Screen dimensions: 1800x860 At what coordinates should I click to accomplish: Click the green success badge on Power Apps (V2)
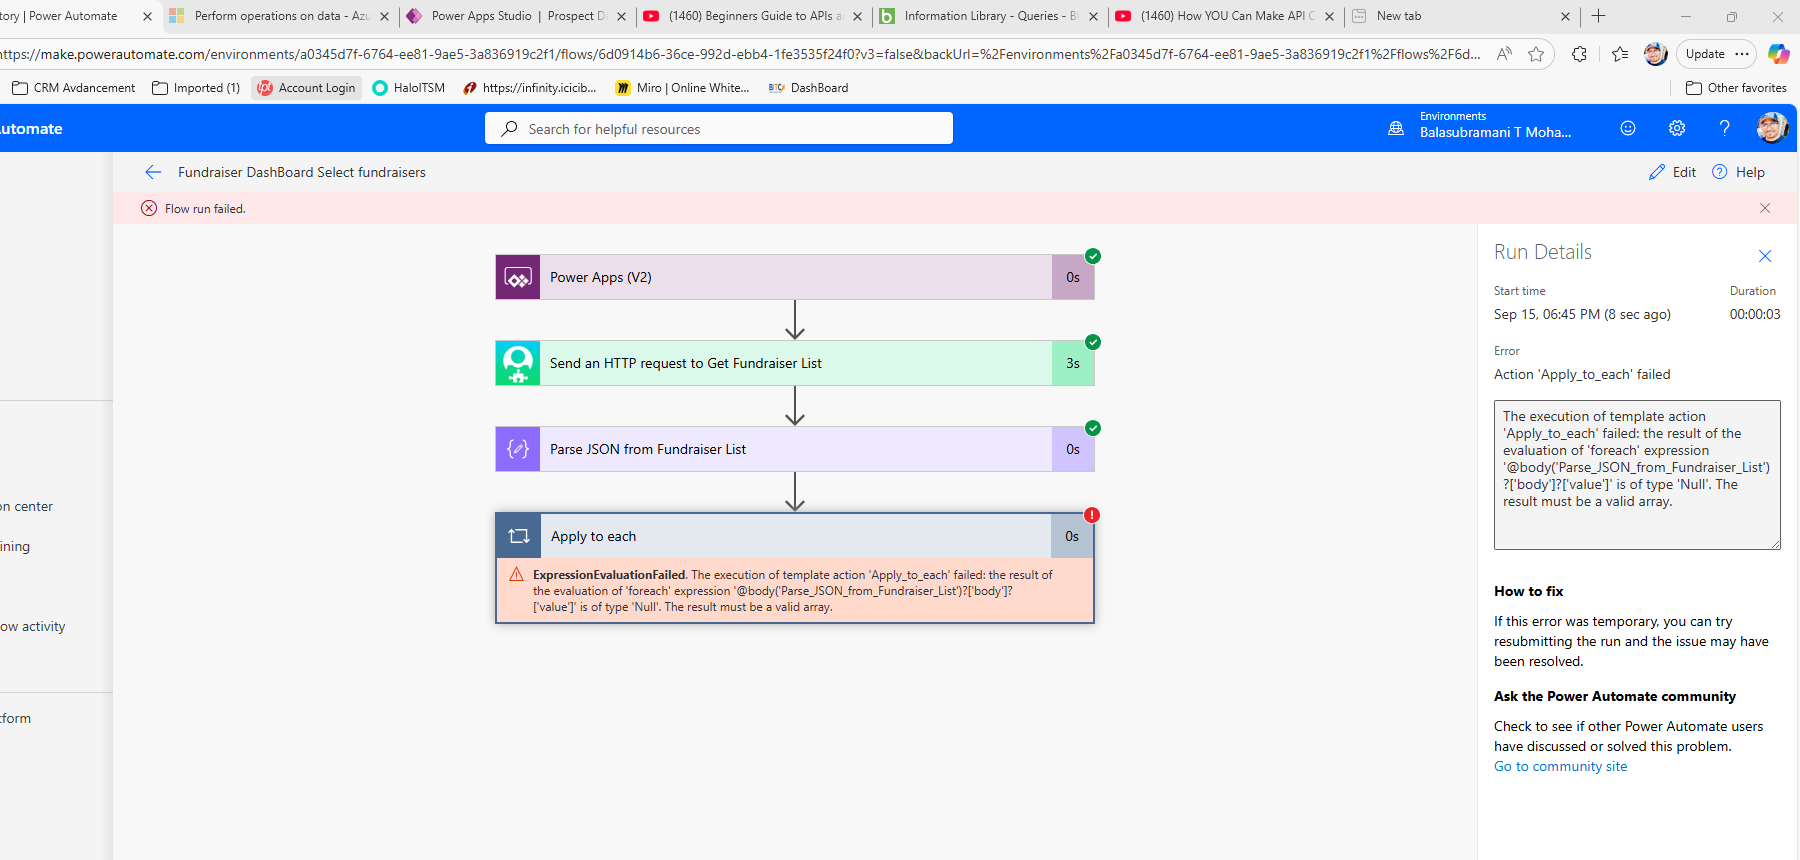(1093, 256)
